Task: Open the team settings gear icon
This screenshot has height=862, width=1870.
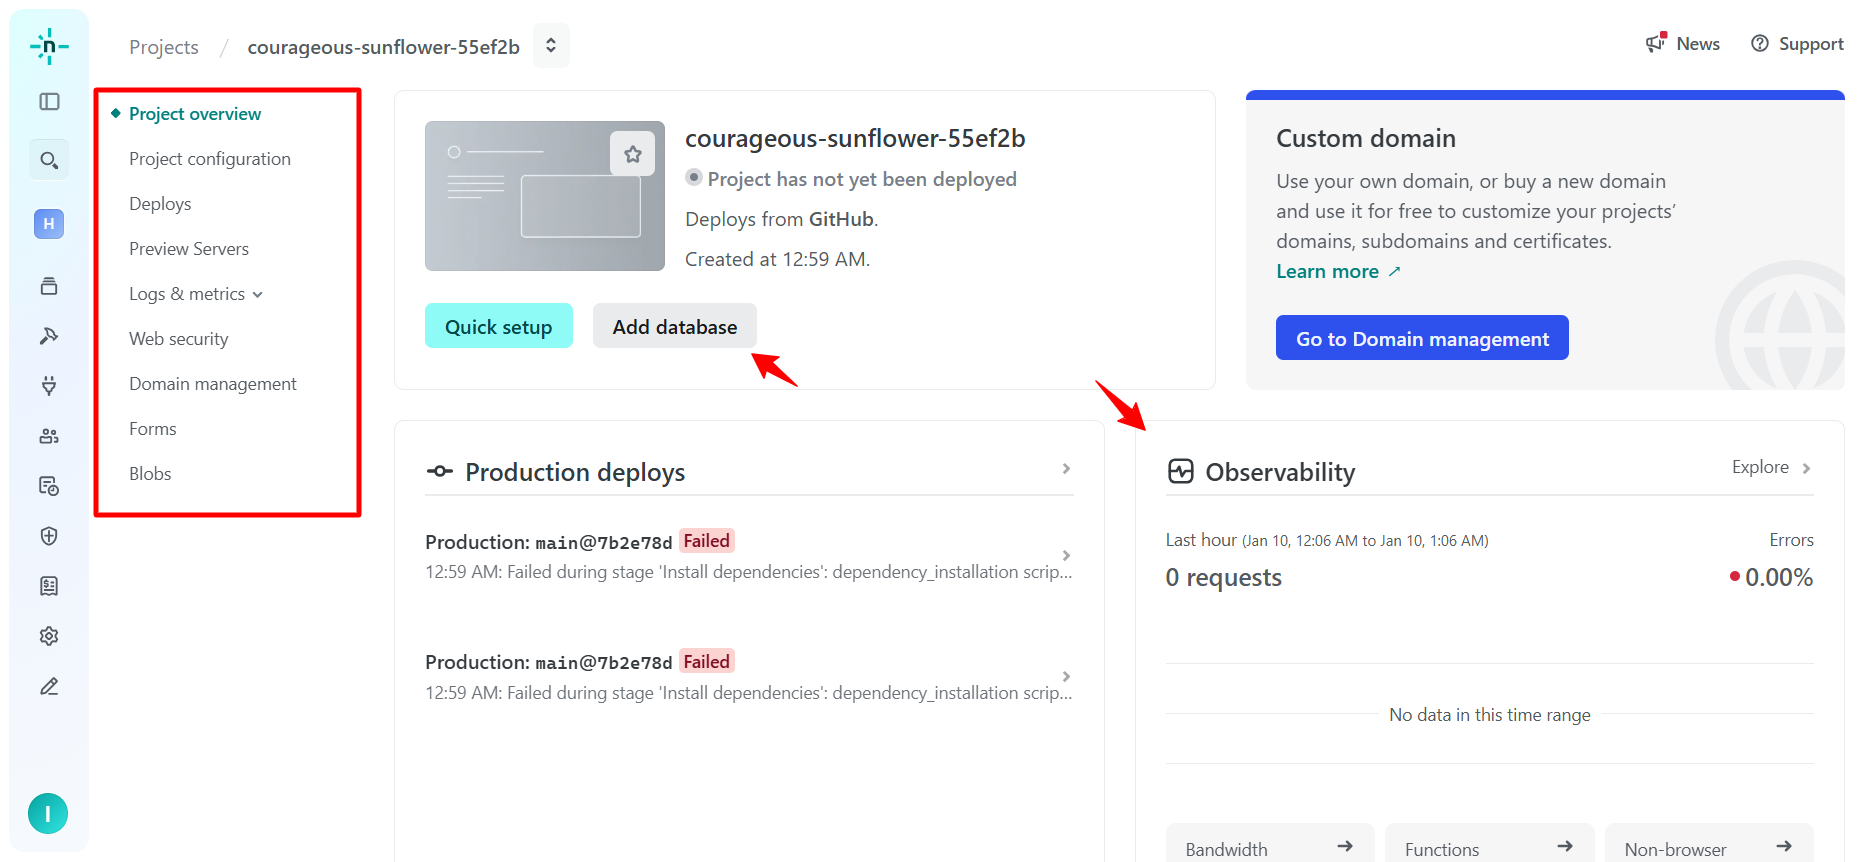Action: [x=49, y=636]
